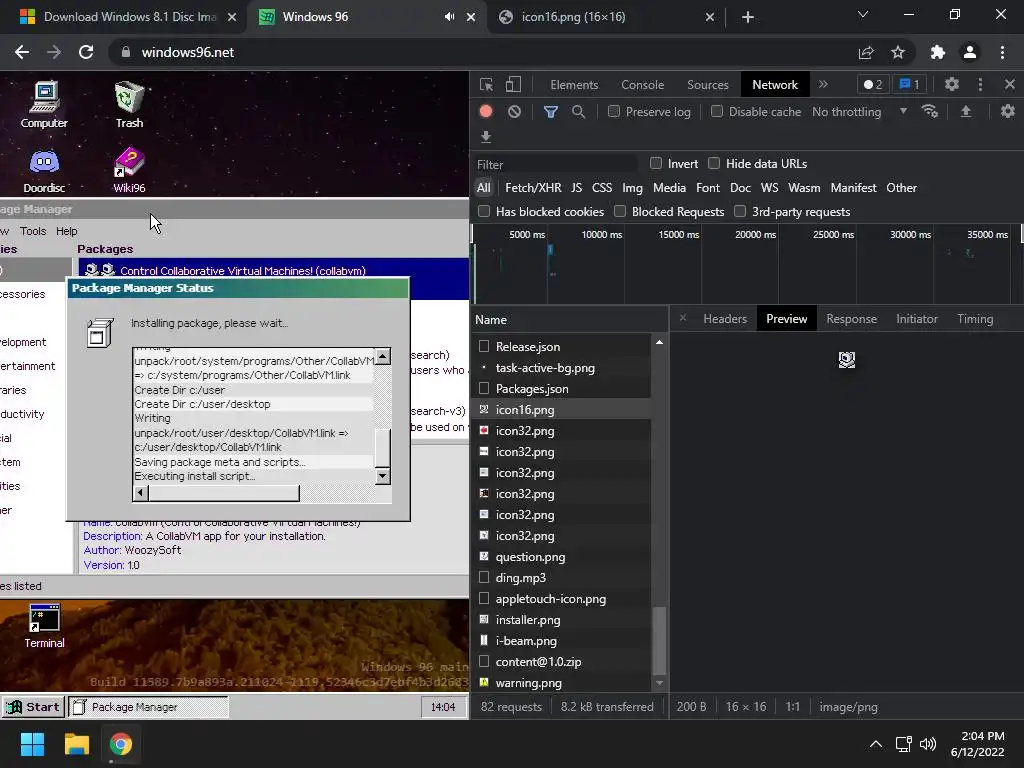Screen dimensions: 1024x768
Task: Click the share page icon
Action: pyautogui.click(x=866, y=52)
